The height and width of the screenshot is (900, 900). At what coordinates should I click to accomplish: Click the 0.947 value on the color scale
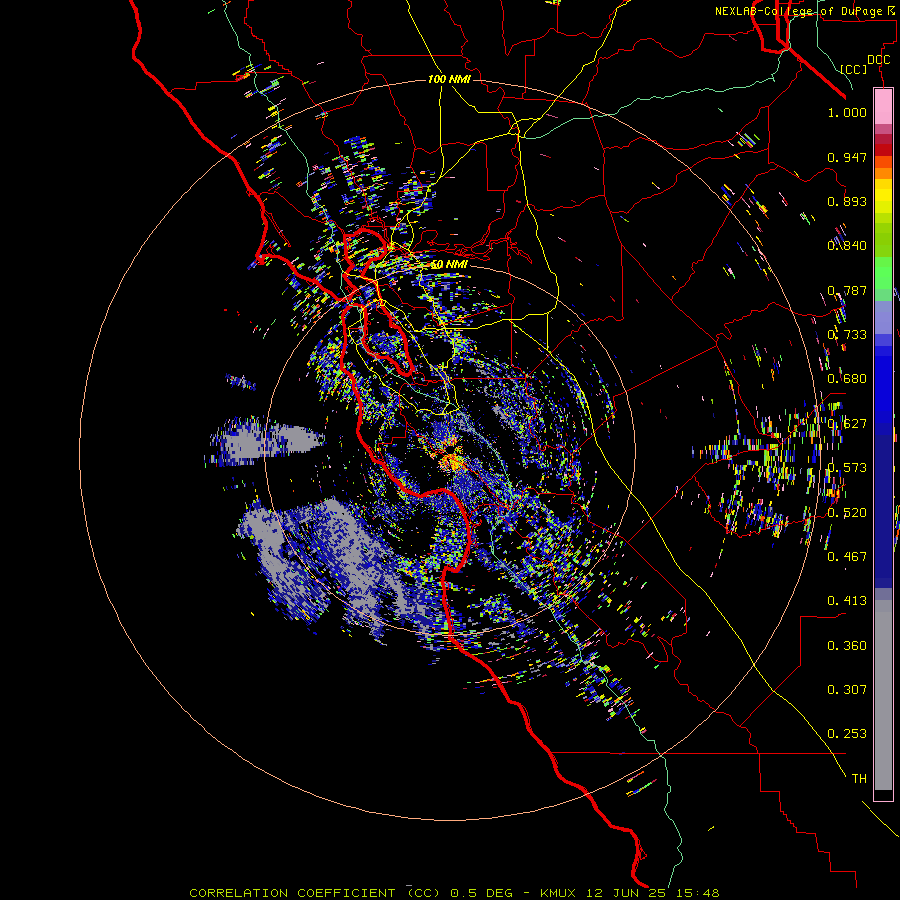pos(847,157)
